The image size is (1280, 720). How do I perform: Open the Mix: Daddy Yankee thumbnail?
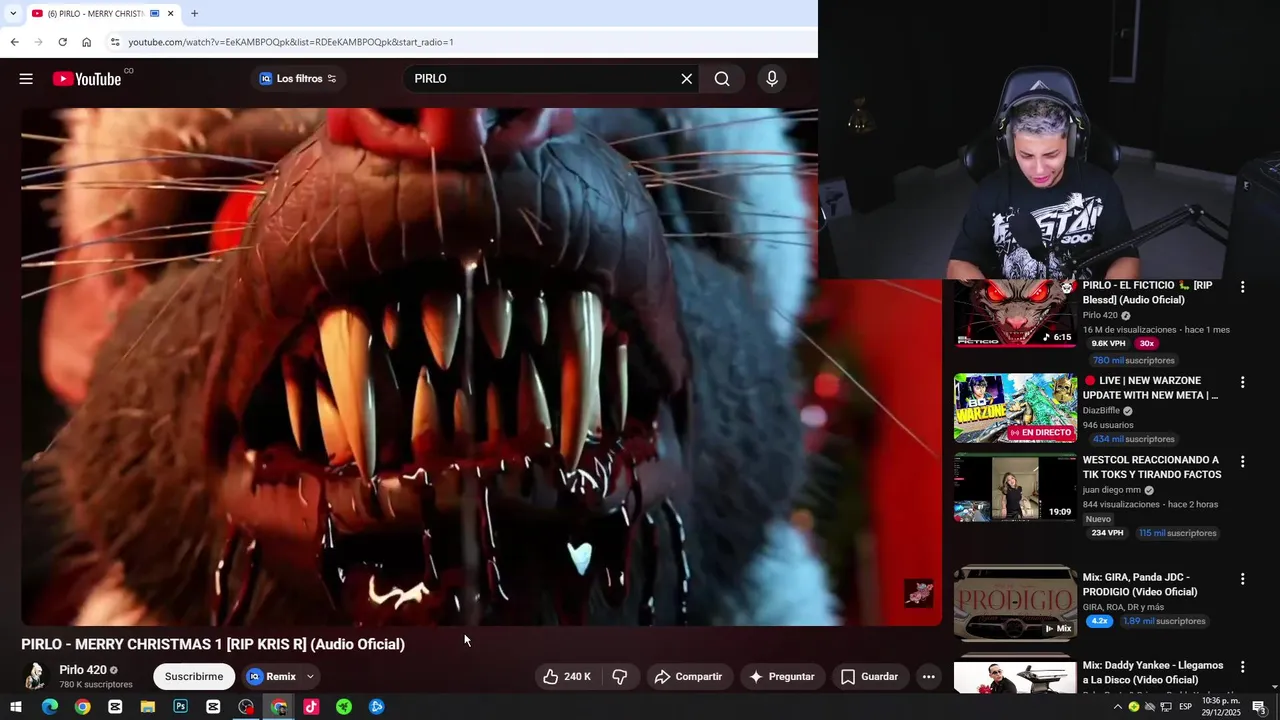[x=1015, y=678]
